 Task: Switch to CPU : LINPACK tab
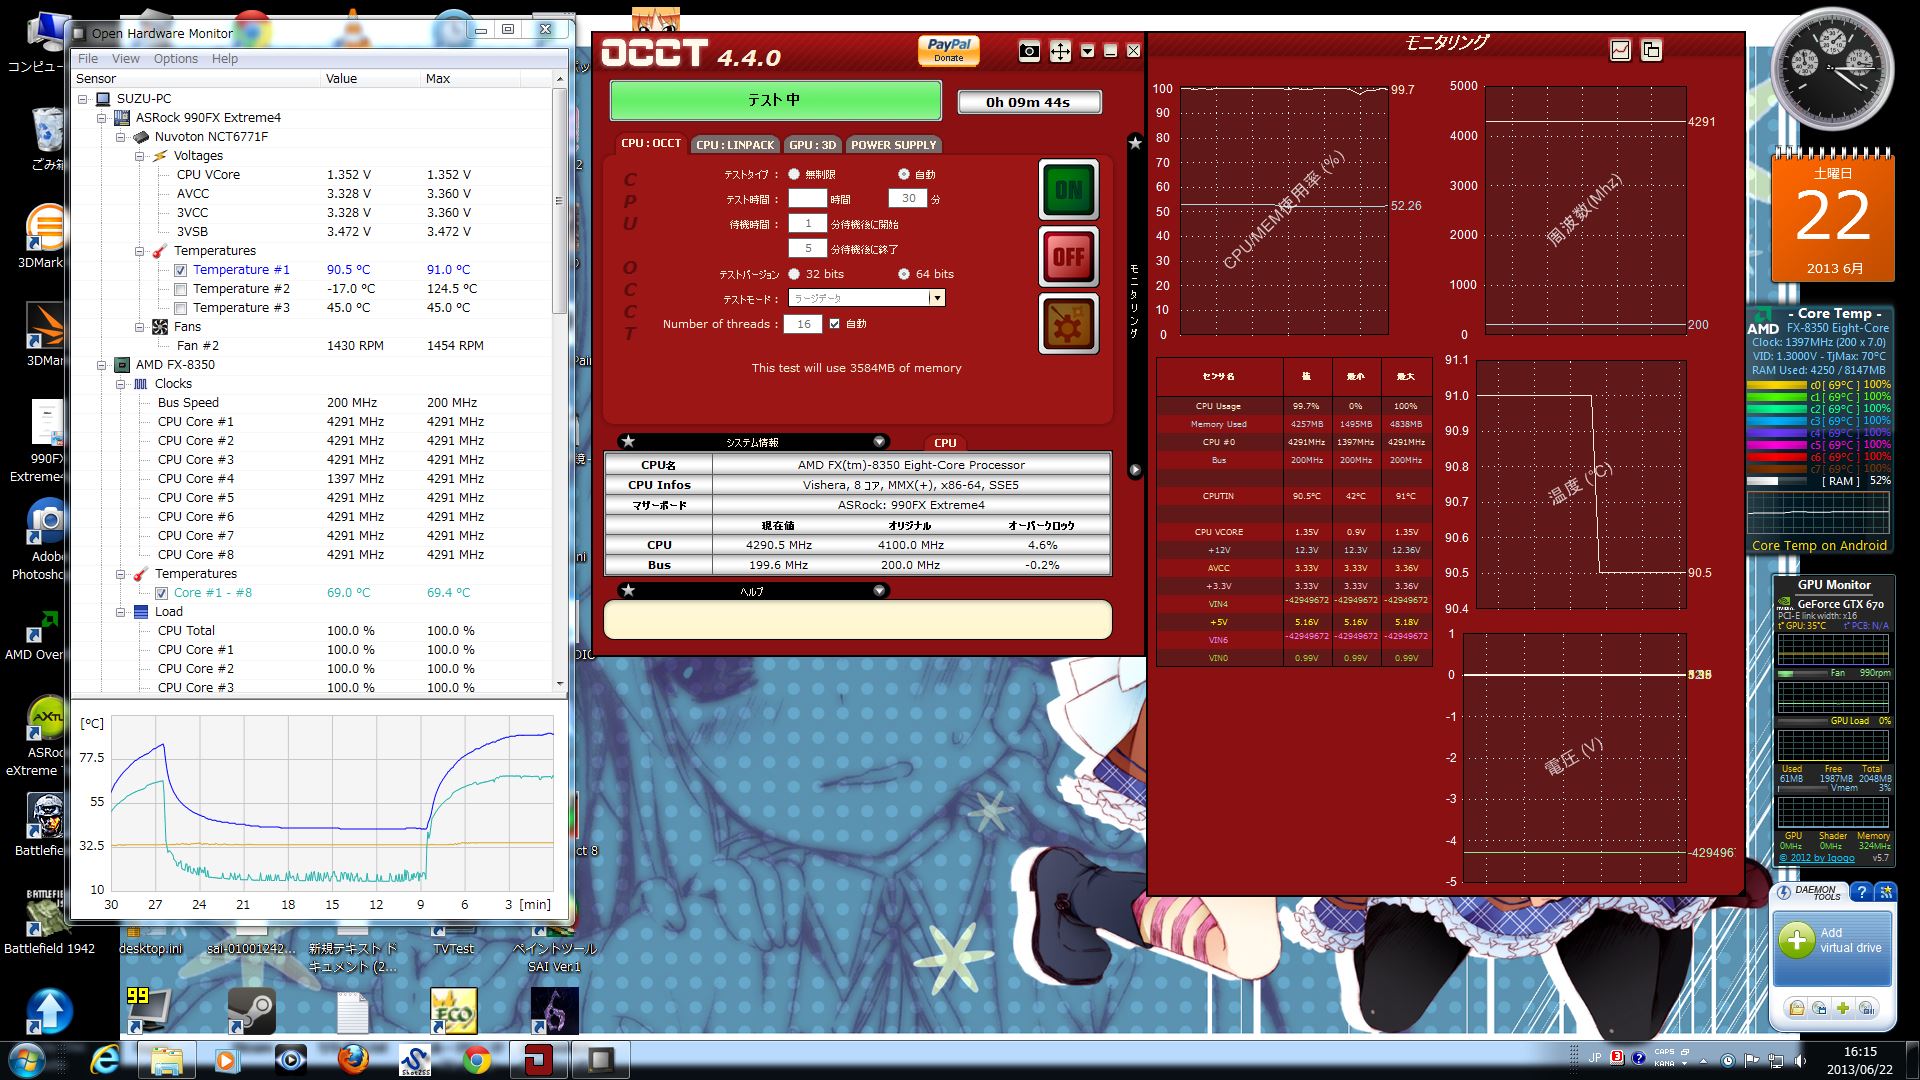click(x=735, y=145)
